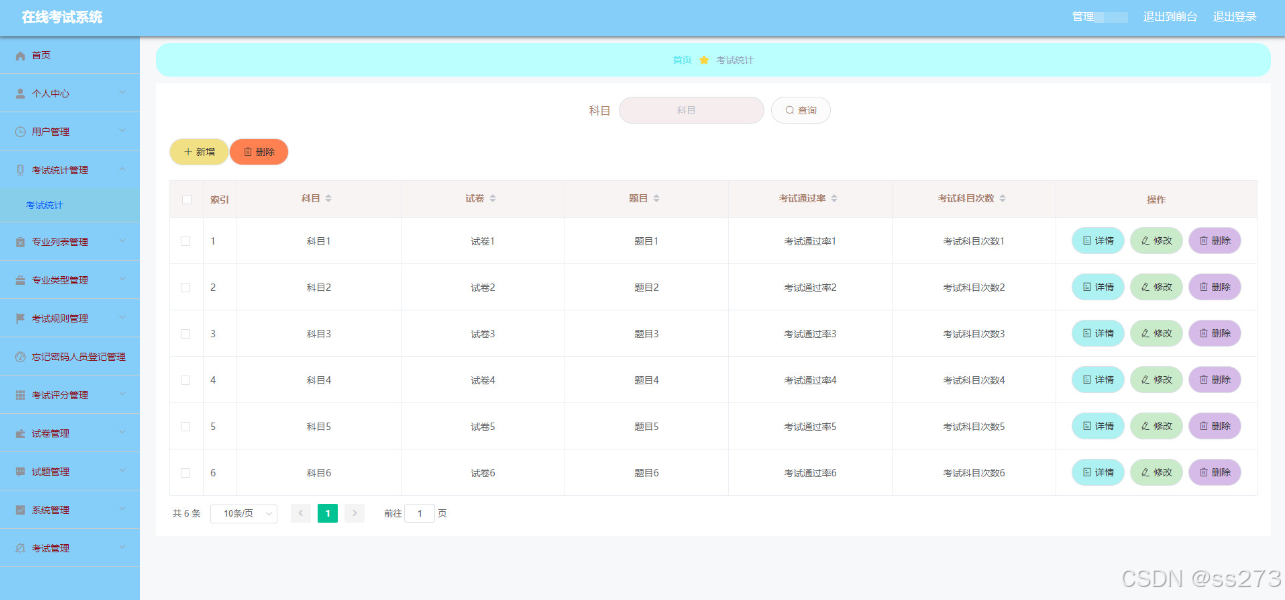Click the icon beside 考试管理
The image size is (1285, 600).
click(20, 548)
